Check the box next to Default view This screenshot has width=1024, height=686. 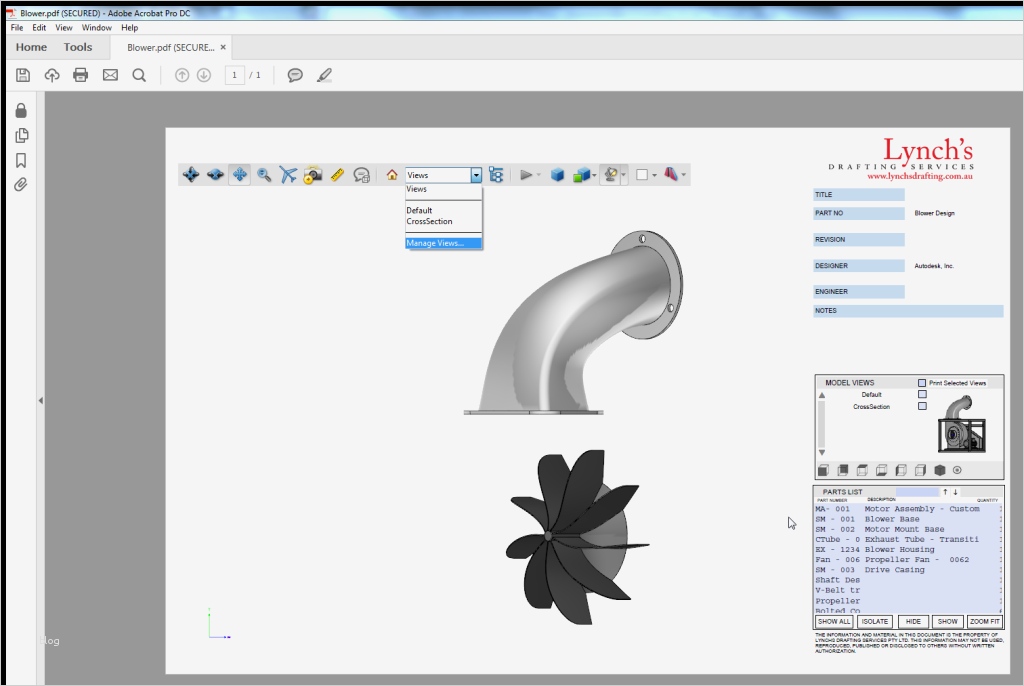922,394
